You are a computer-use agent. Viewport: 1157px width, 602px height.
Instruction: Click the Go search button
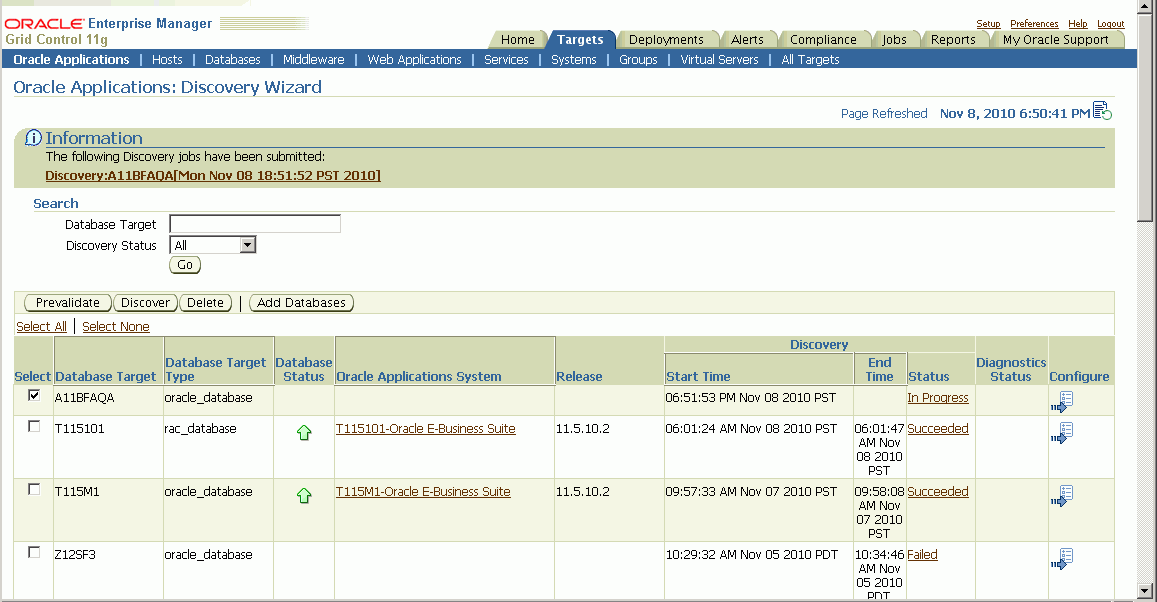(x=185, y=265)
